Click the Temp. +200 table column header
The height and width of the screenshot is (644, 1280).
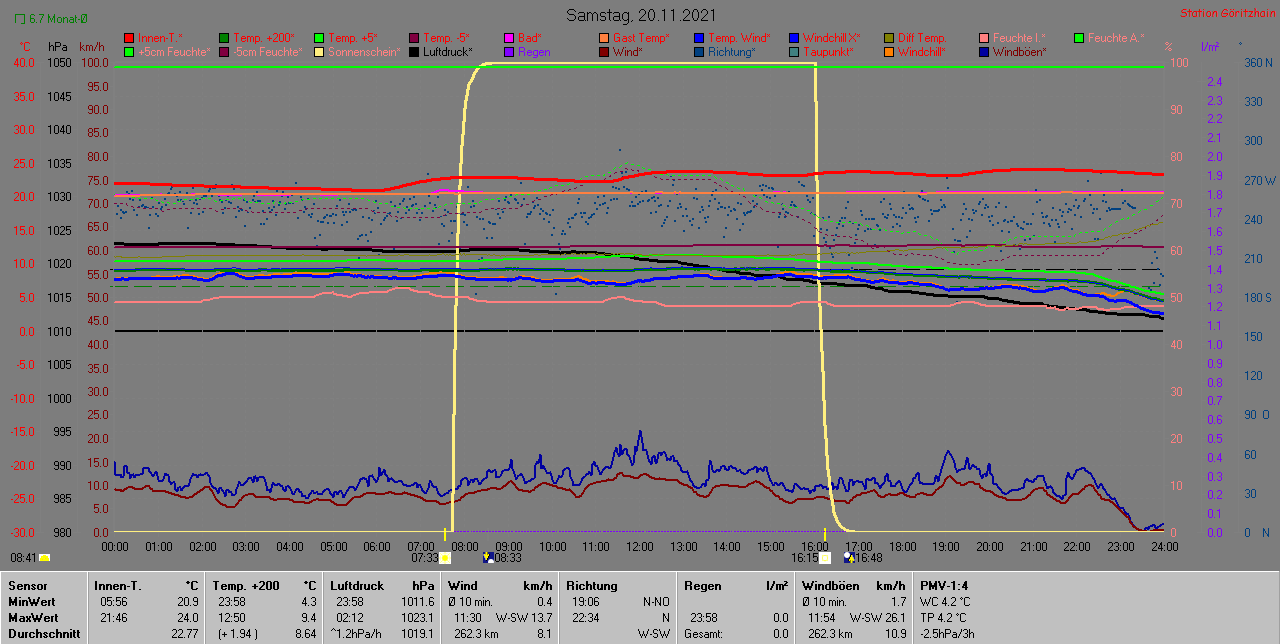click(246, 586)
